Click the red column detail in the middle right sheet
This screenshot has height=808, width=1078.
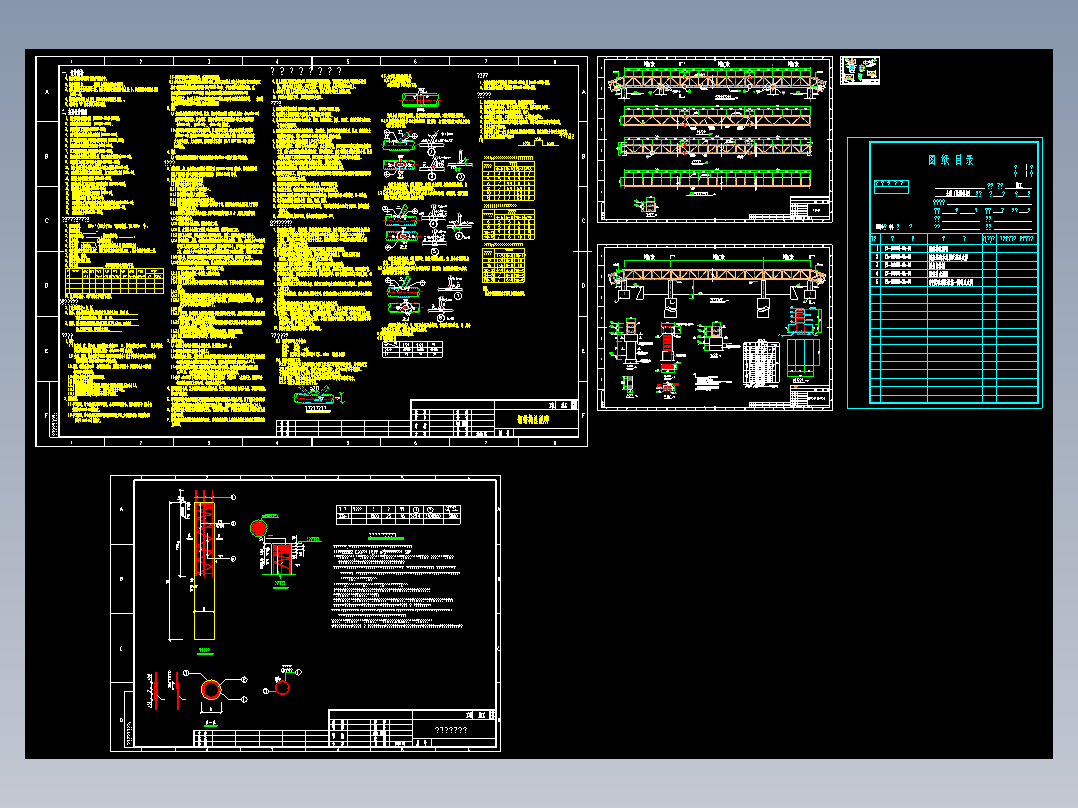667,348
